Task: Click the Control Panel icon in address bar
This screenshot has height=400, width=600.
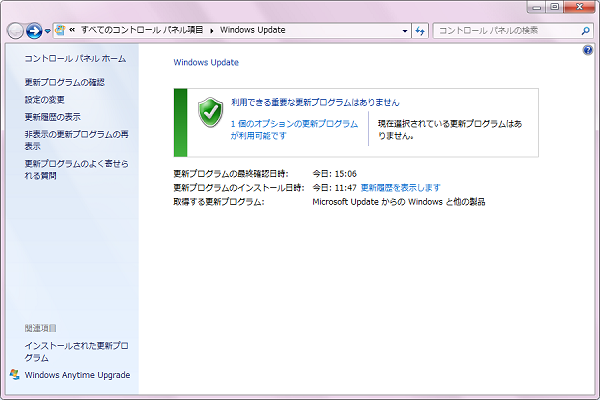Action: [62, 30]
